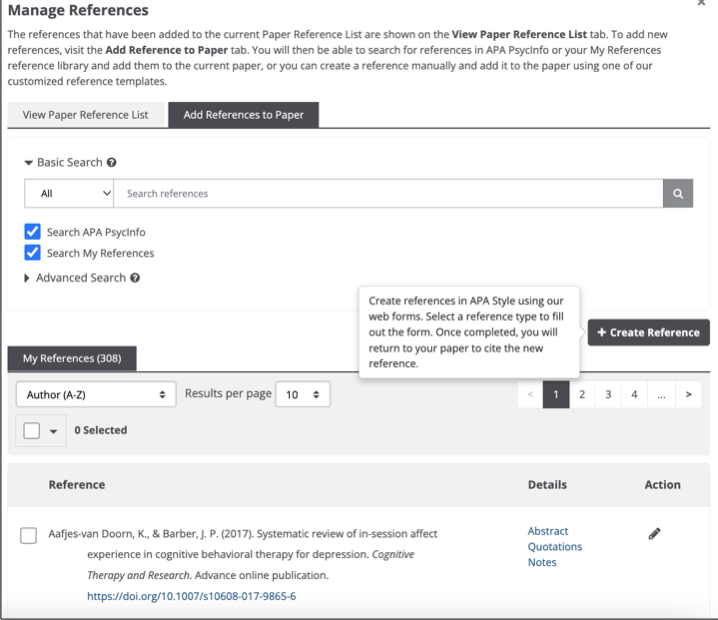Uncheck Search My References checkbox
This screenshot has height=620, width=718.
pyautogui.click(x=33, y=253)
